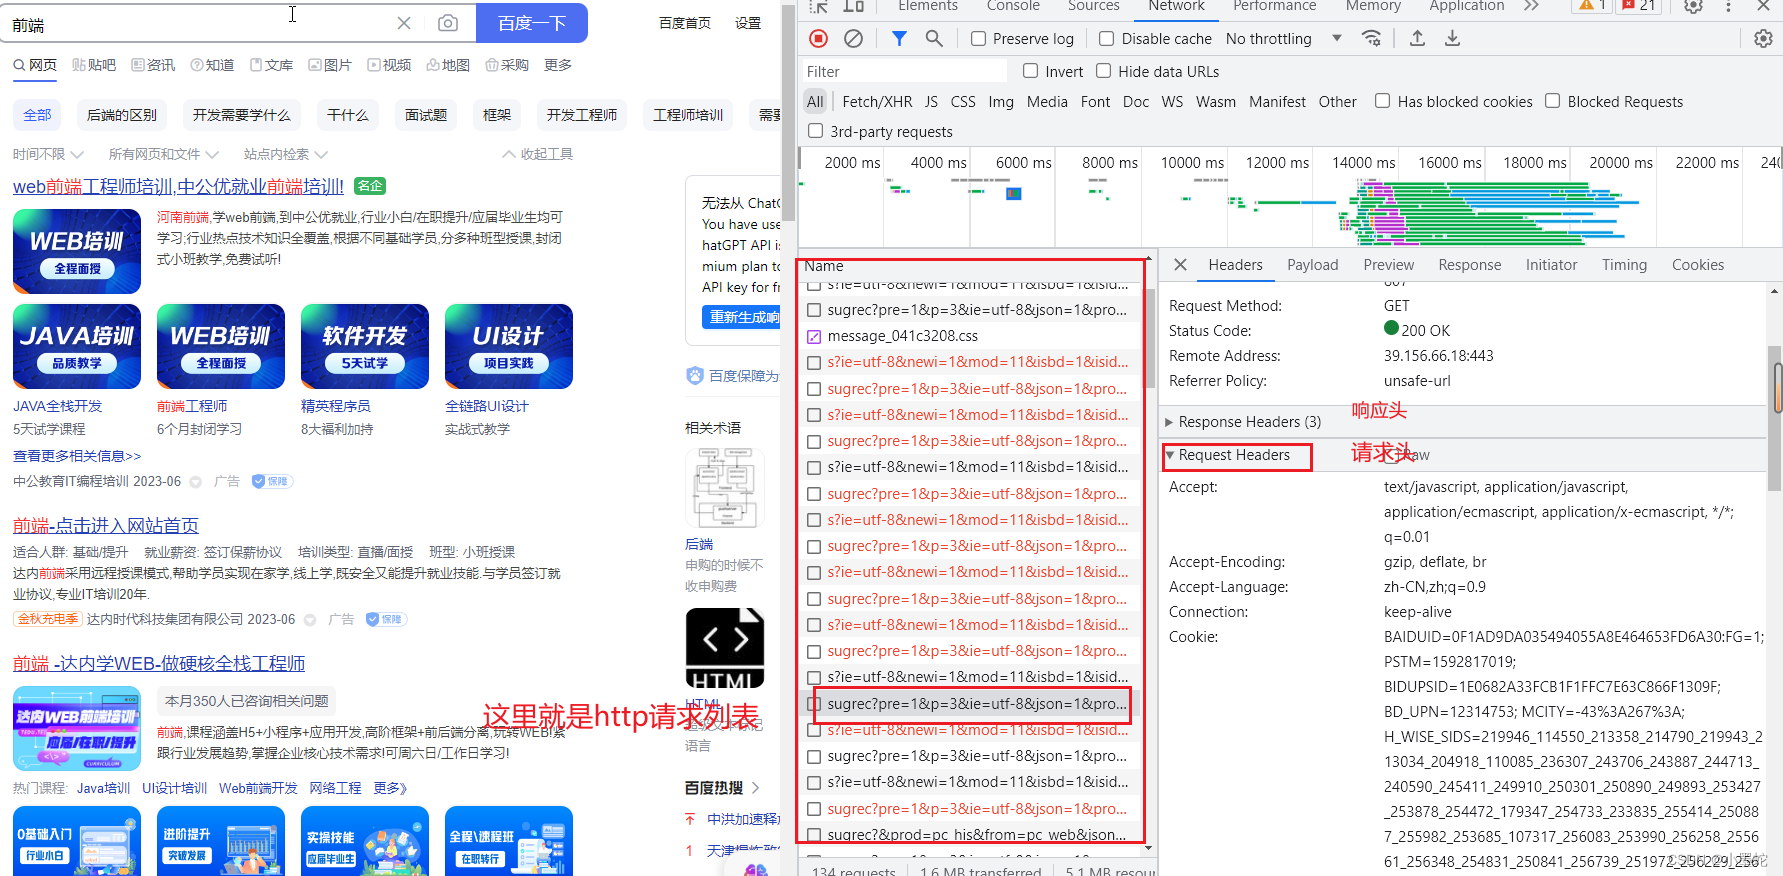Switch to Preview tab
Image resolution: width=1783 pixels, height=876 pixels.
1388,265
